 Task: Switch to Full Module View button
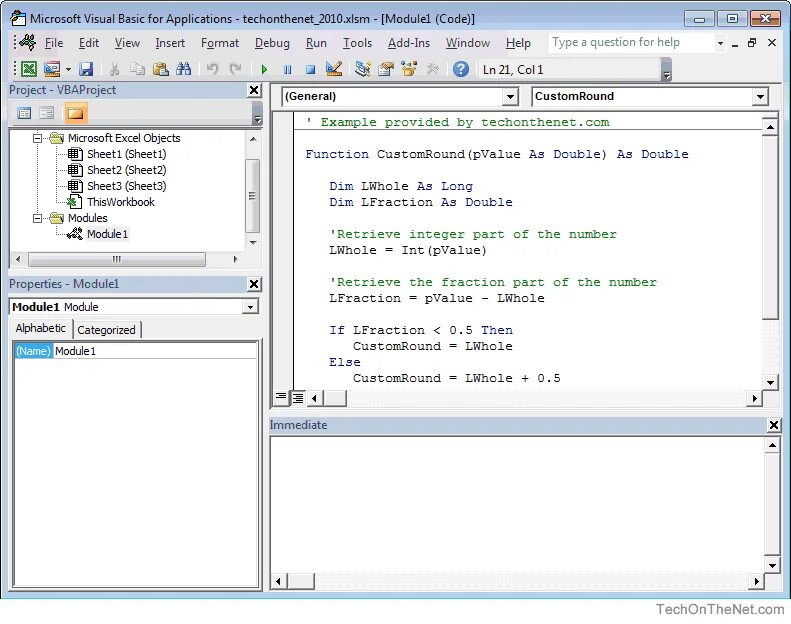[298, 398]
